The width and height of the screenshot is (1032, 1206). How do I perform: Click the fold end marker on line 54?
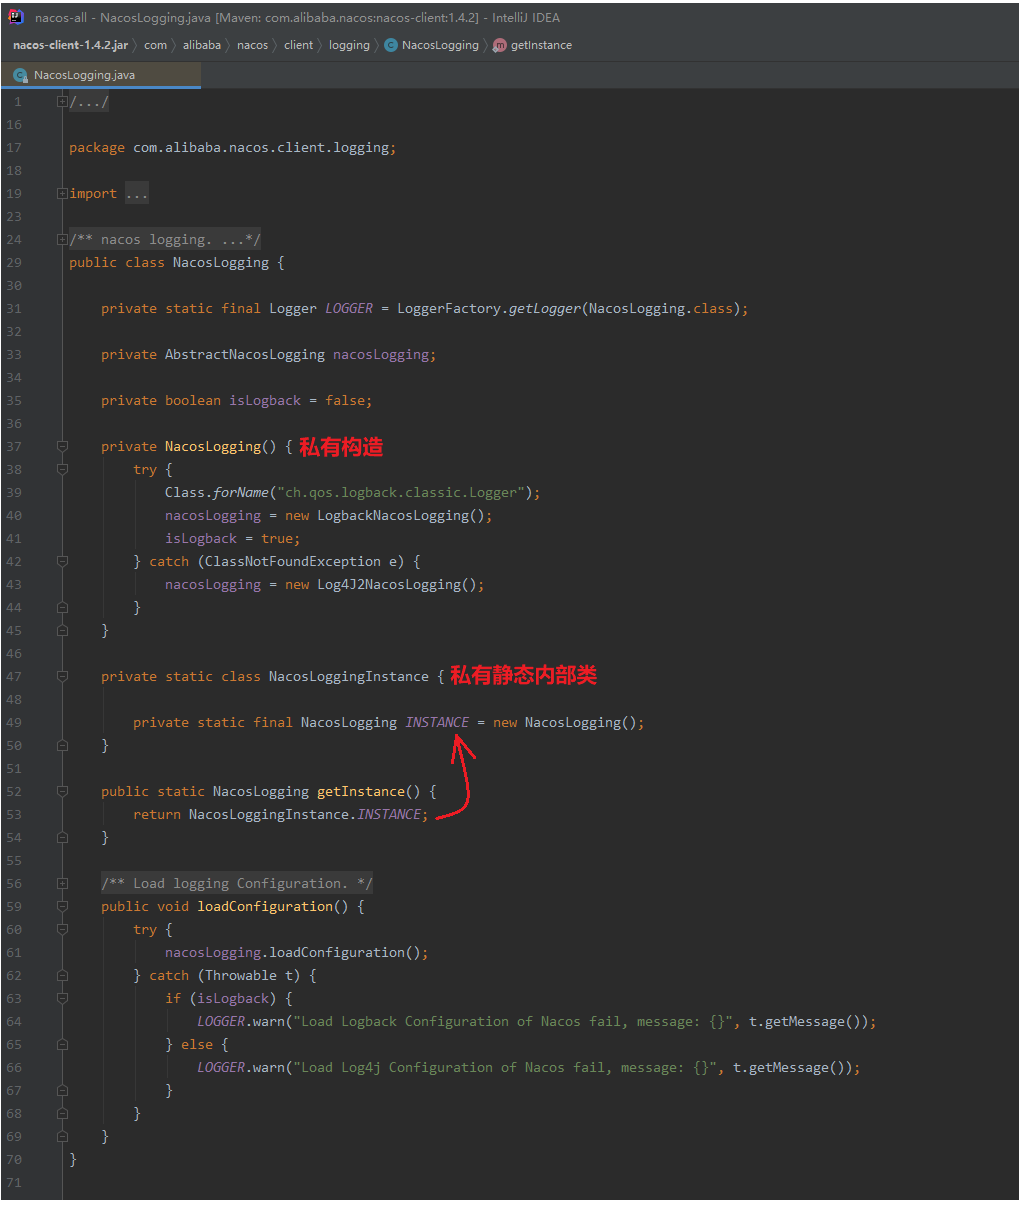[x=62, y=837]
